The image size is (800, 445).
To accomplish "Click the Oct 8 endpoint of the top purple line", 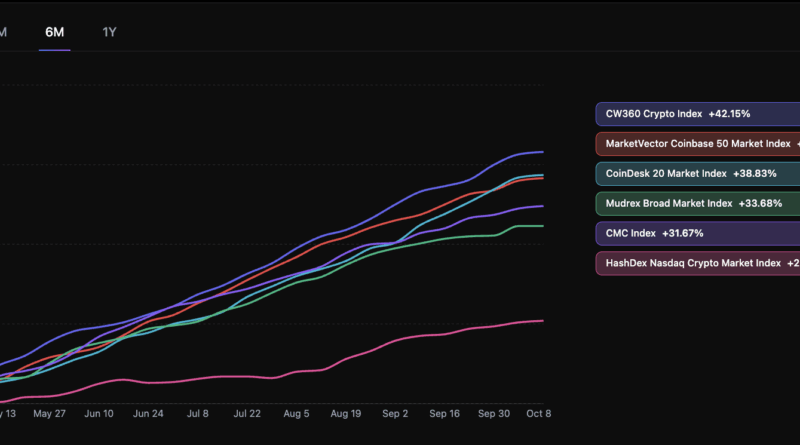I will pos(542,152).
